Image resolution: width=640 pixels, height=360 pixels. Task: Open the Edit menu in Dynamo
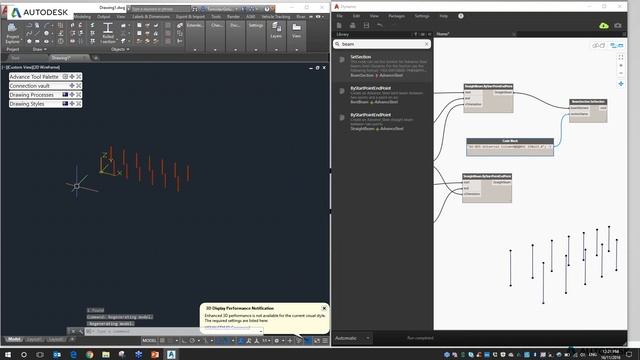coord(356,16)
